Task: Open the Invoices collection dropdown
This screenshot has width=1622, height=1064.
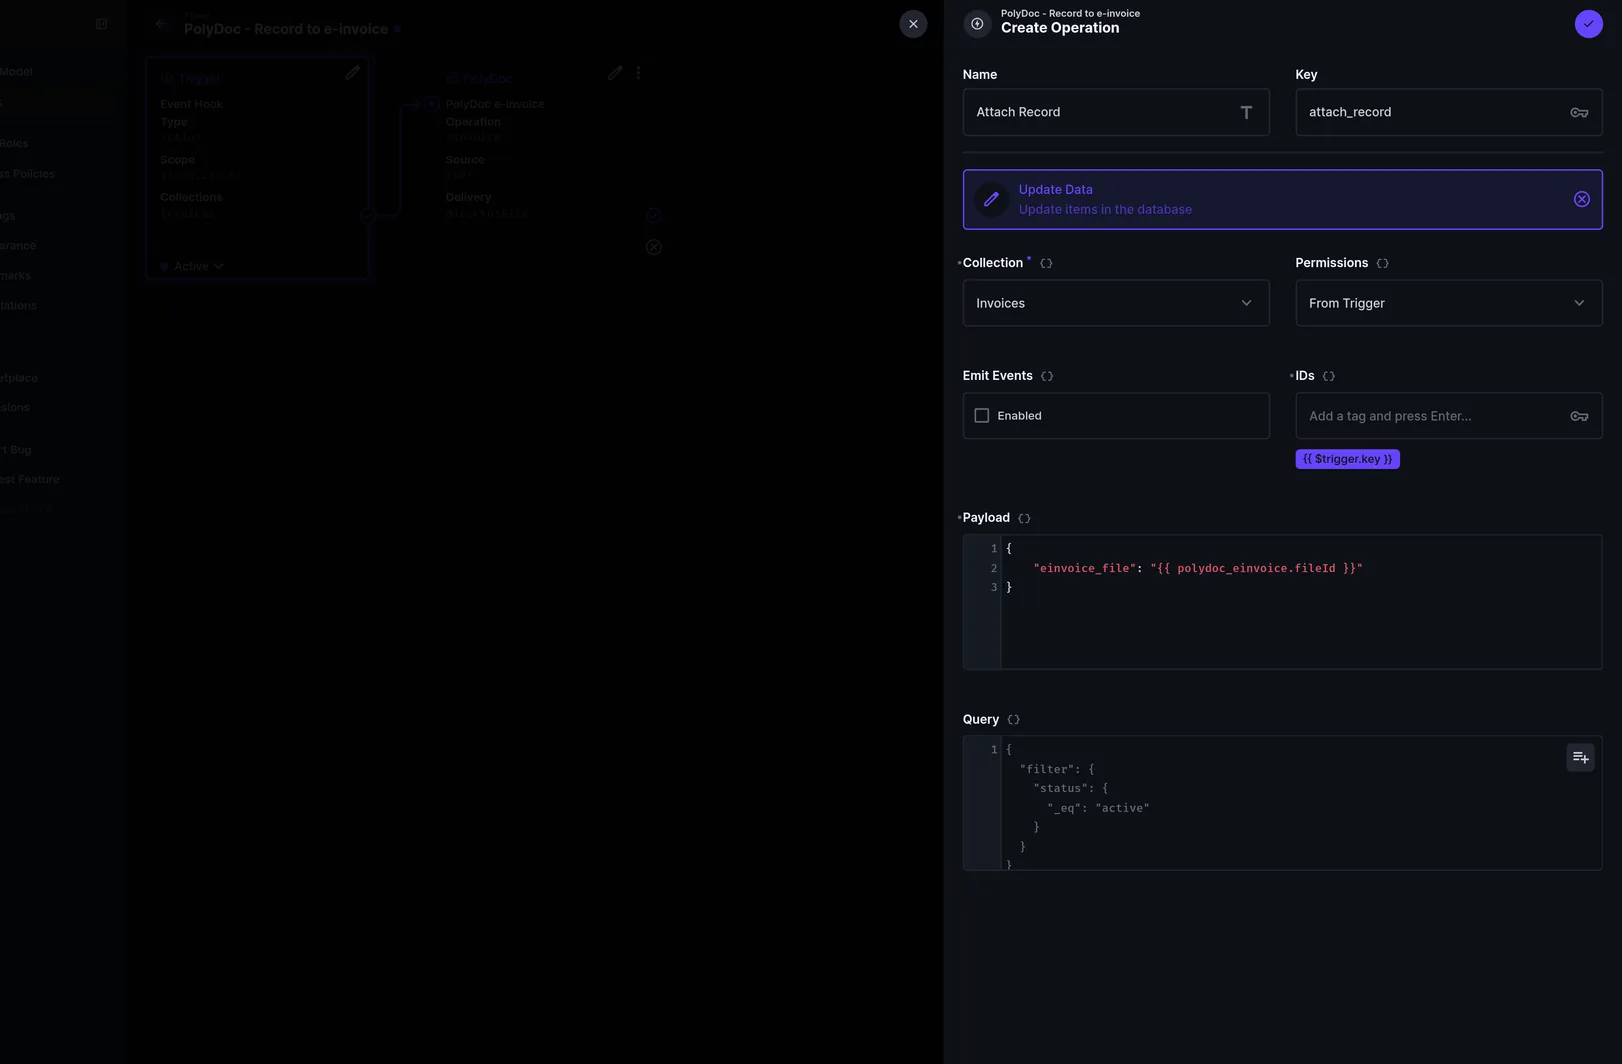Action: click(x=1115, y=303)
